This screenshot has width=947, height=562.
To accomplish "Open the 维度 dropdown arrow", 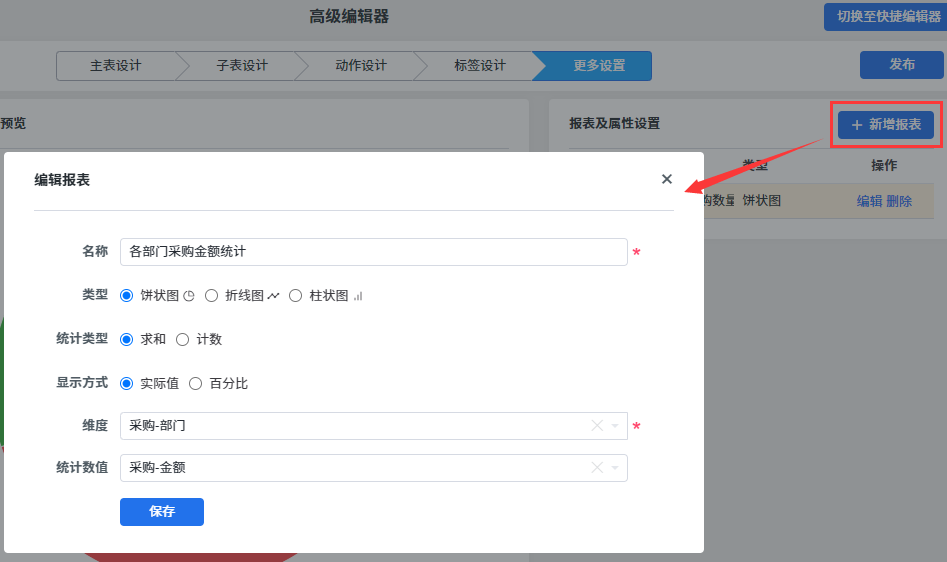I will coord(615,426).
